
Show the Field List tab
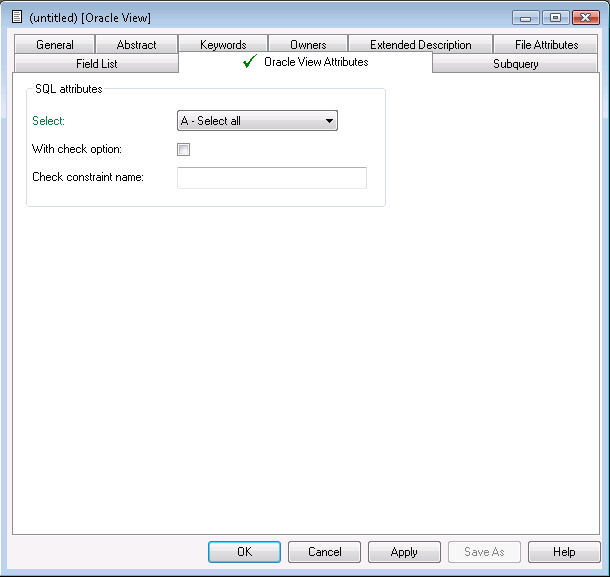(96, 64)
